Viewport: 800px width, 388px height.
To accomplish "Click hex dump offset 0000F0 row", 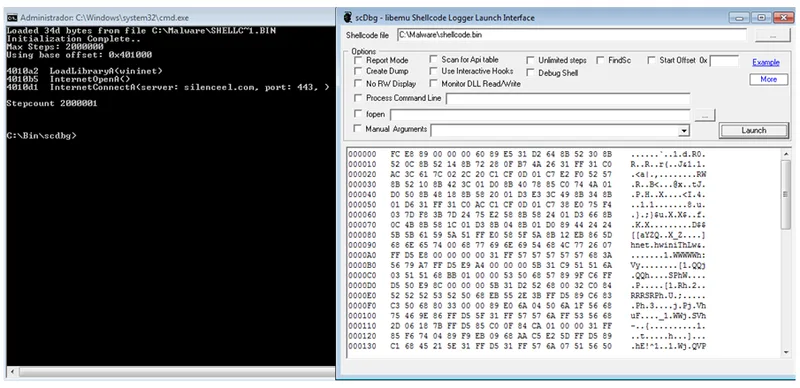I will click(528, 306).
